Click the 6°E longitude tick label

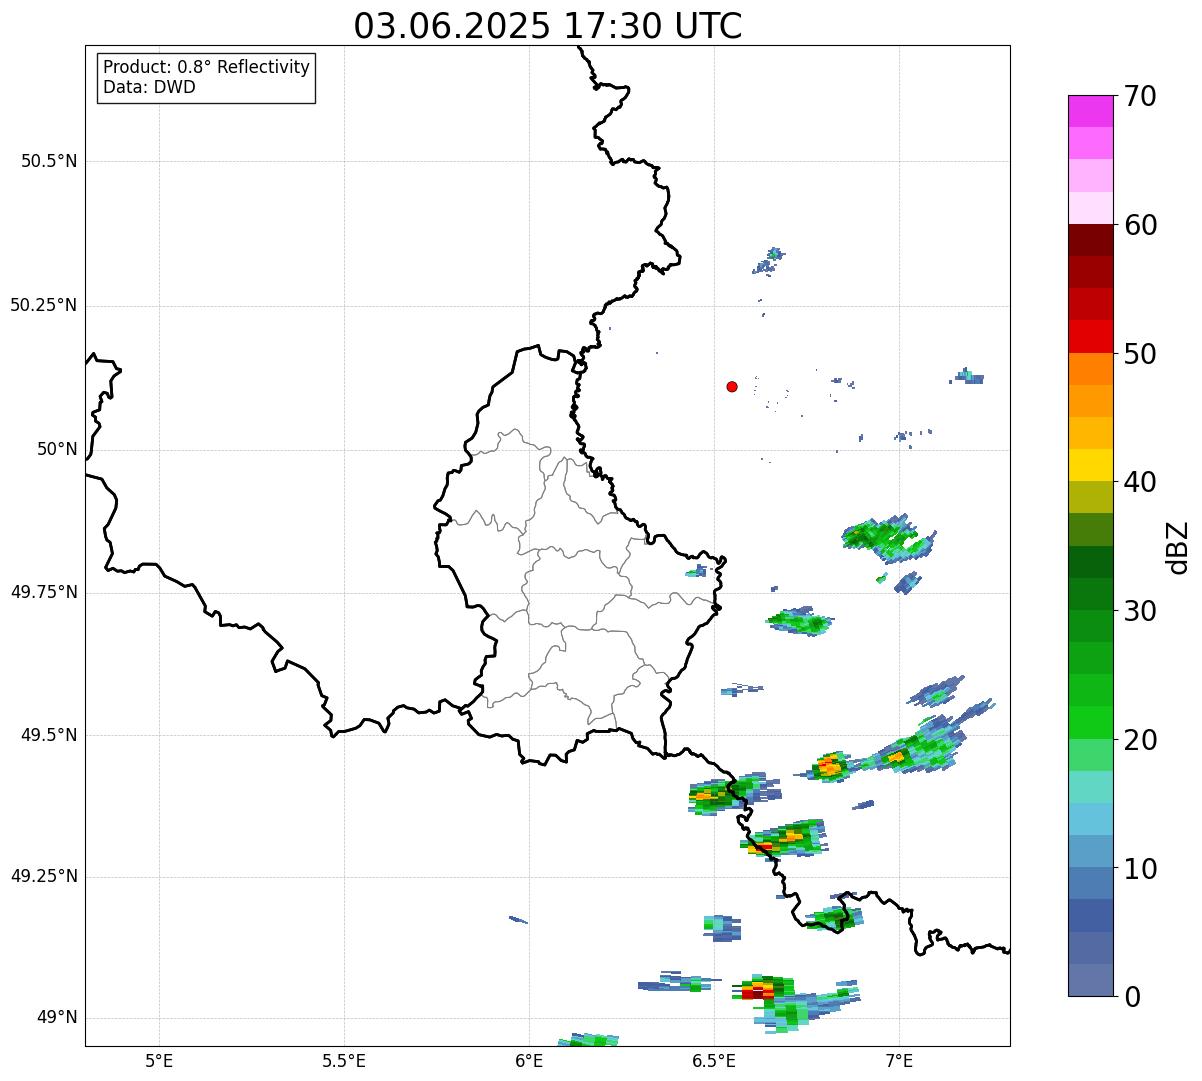[x=529, y=1061]
